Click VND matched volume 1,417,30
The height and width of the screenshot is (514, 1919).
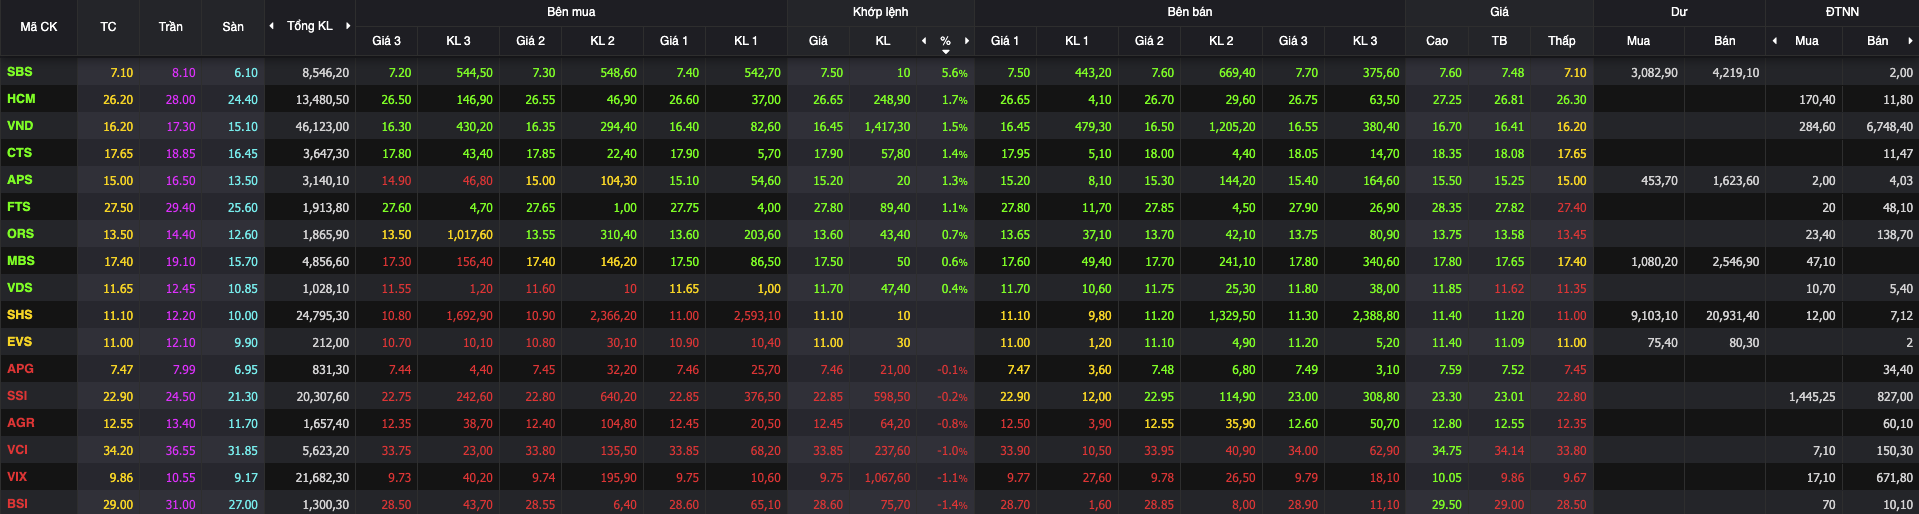click(x=887, y=127)
